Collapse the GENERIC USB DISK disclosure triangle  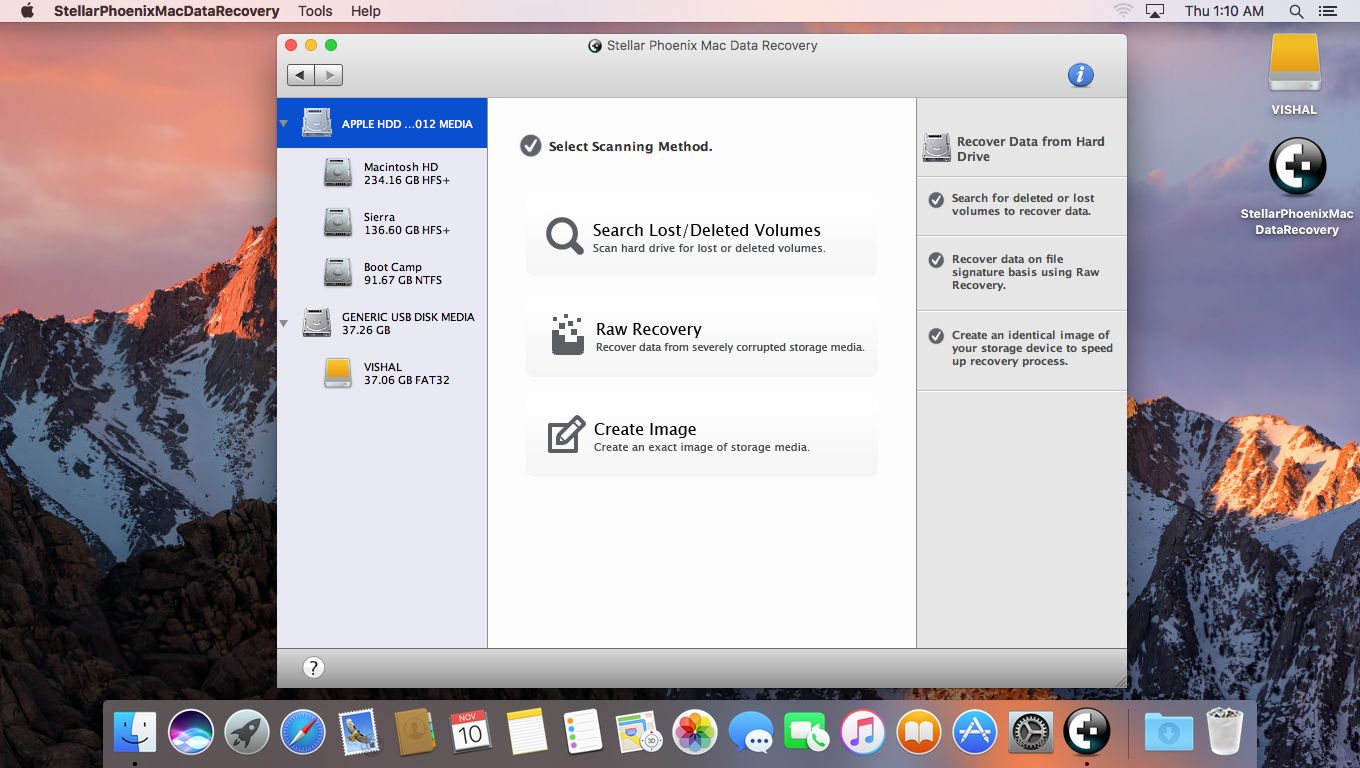283,323
